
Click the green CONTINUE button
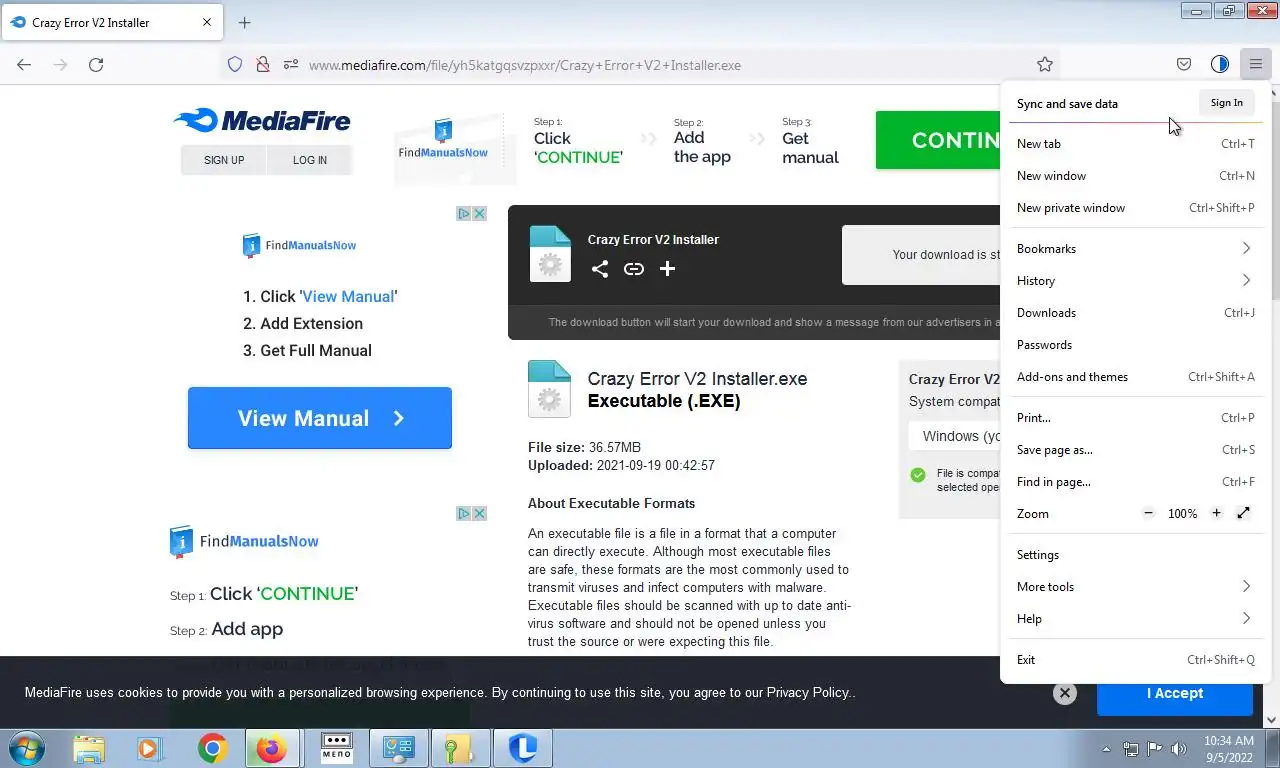(x=938, y=140)
